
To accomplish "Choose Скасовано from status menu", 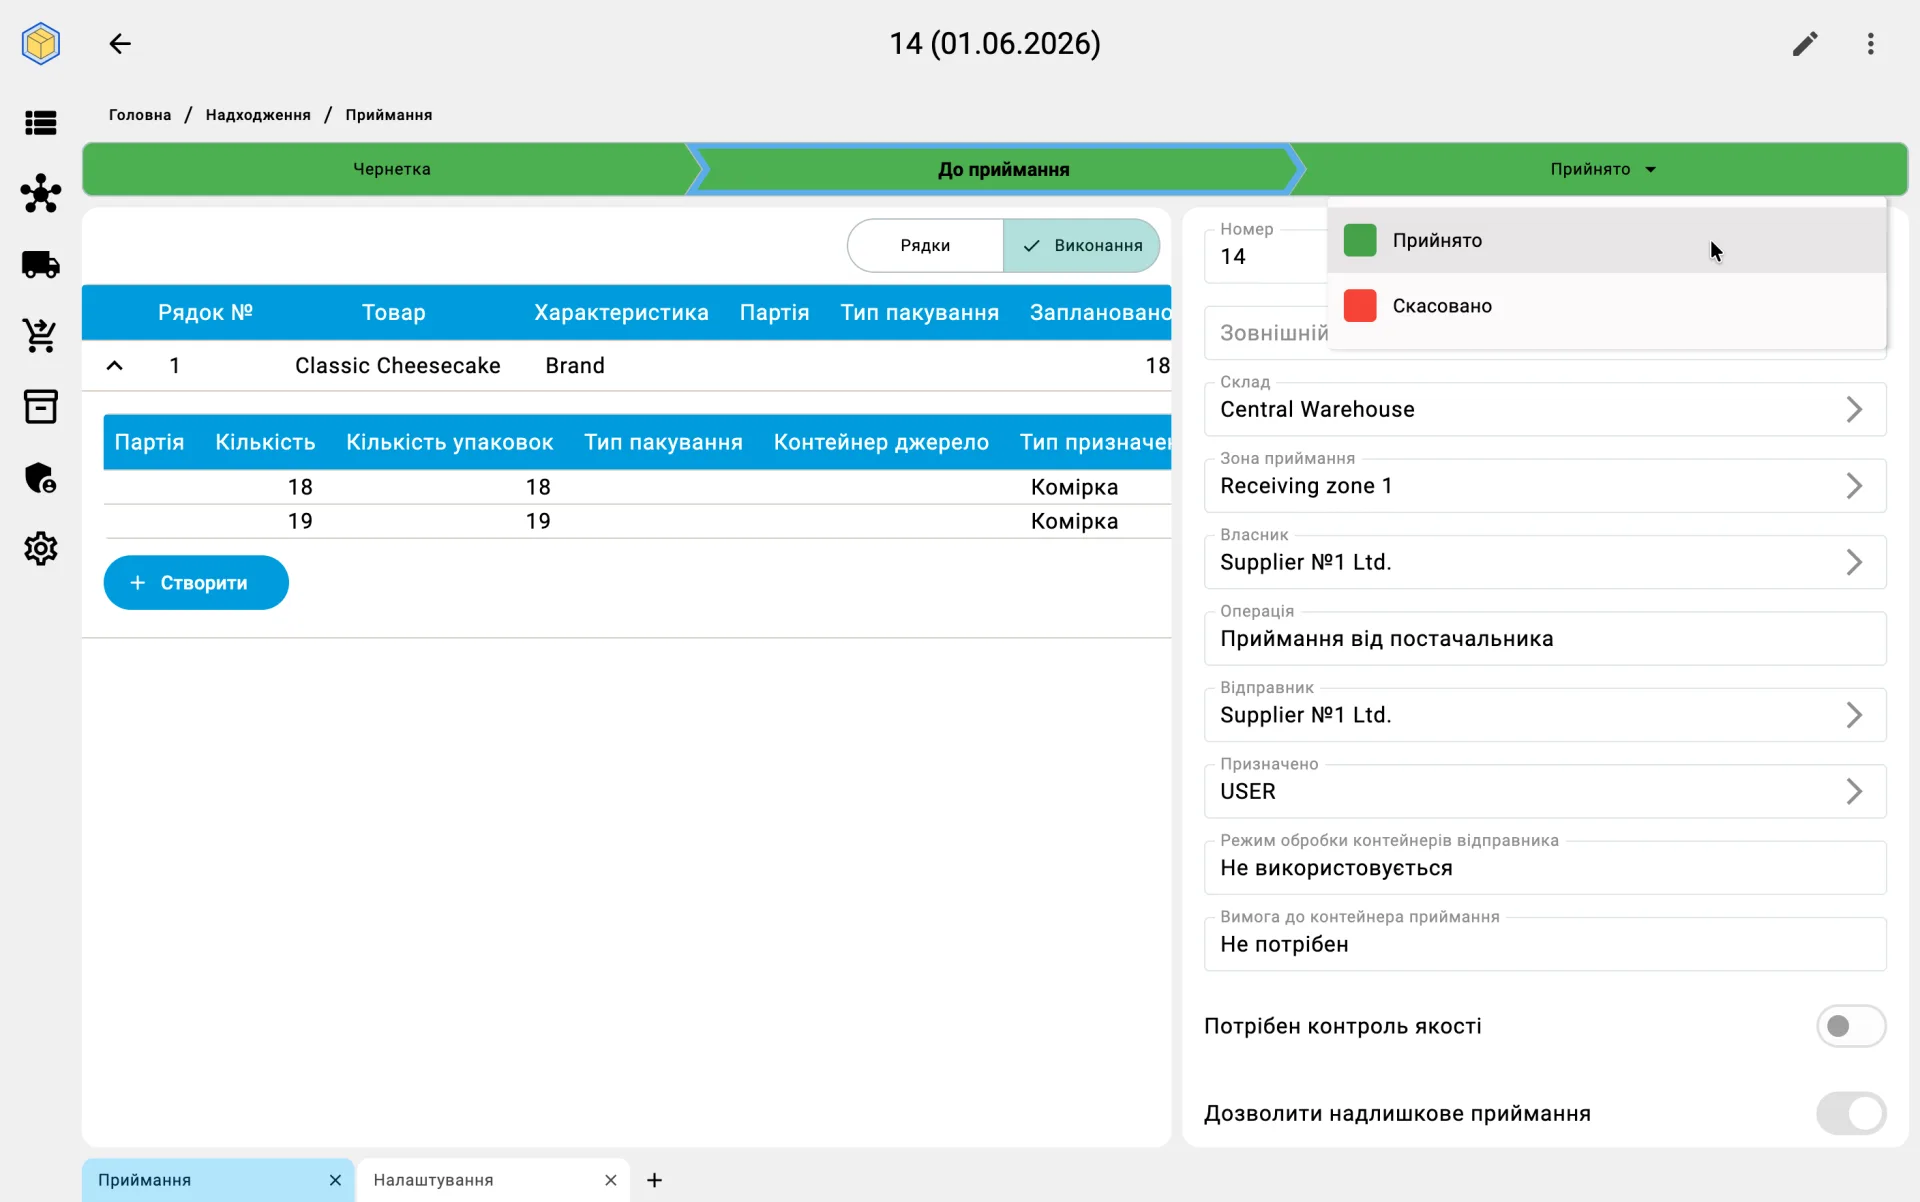I will click(1607, 306).
